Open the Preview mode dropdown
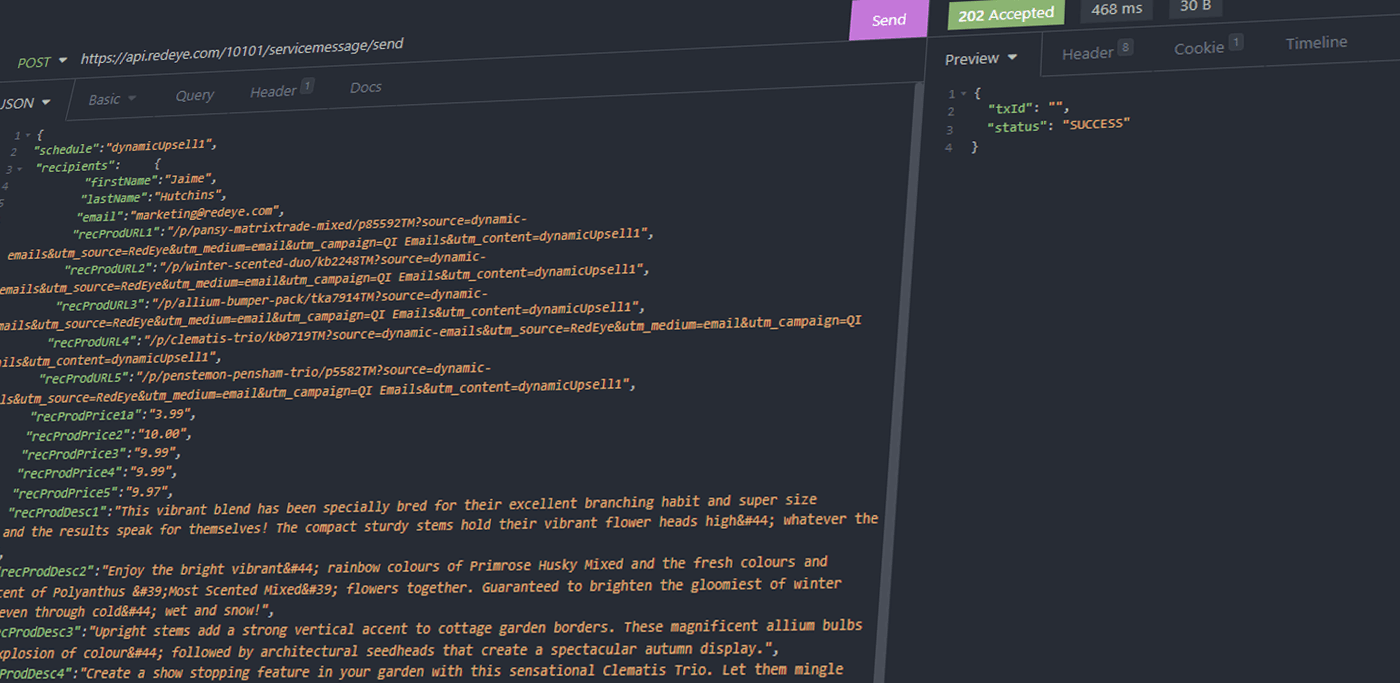This screenshot has width=1400, height=683. coord(979,58)
